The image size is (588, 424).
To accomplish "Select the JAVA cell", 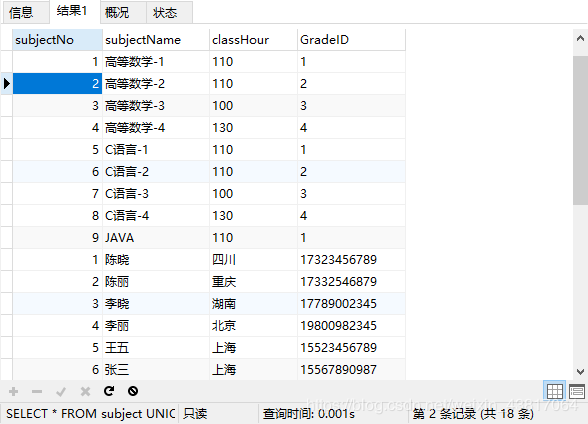I will coord(156,238).
